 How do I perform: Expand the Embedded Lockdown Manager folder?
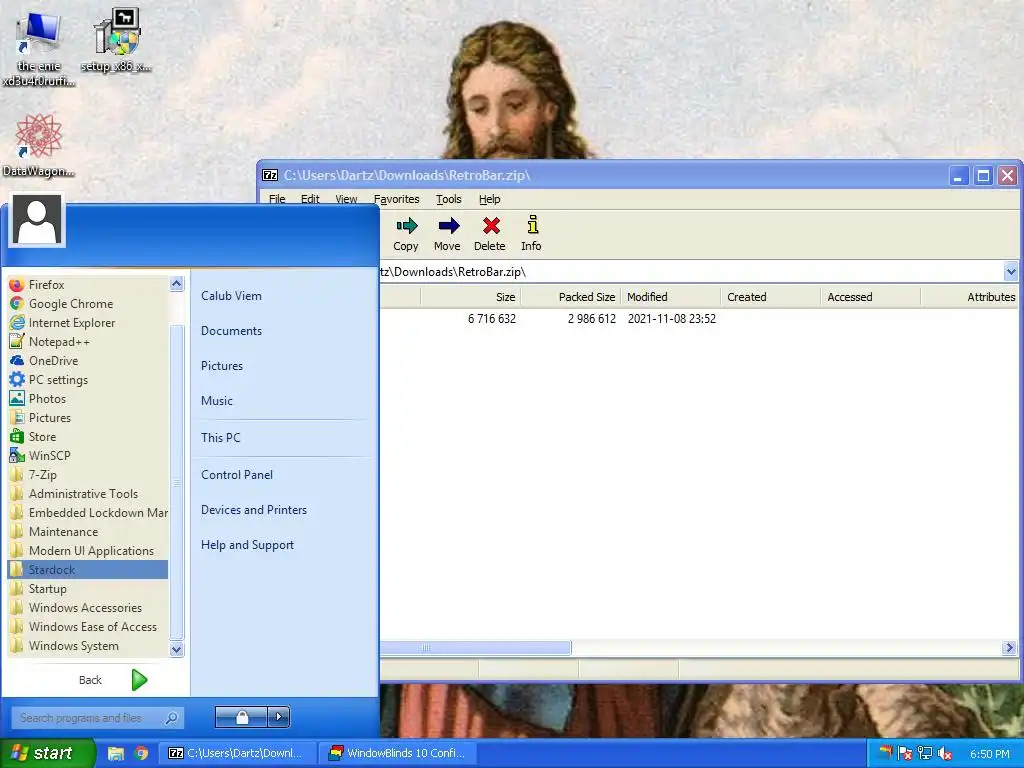click(88, 512)
